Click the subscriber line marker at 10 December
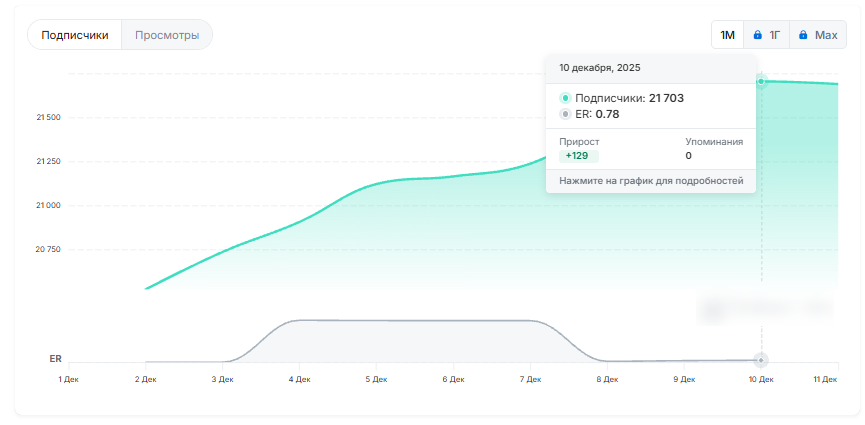 click(x=762, y=81)
